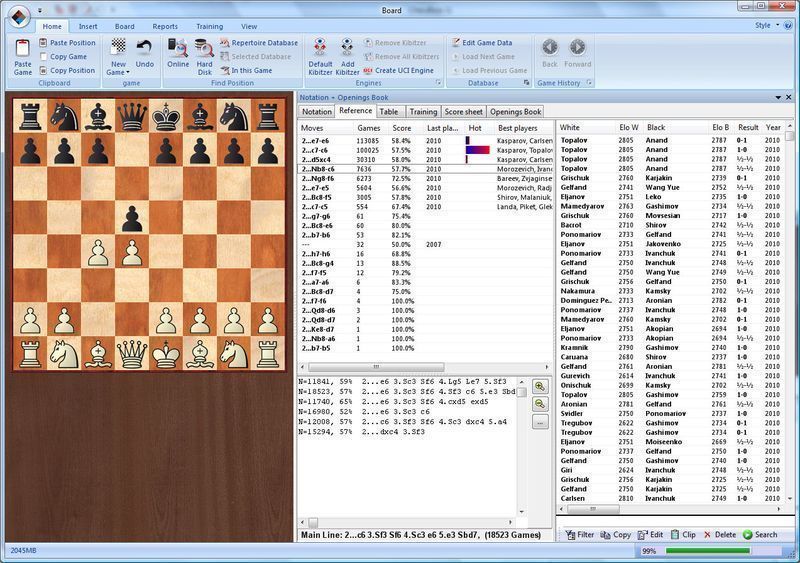Open the Training ribbon tab

pos(209,26)
